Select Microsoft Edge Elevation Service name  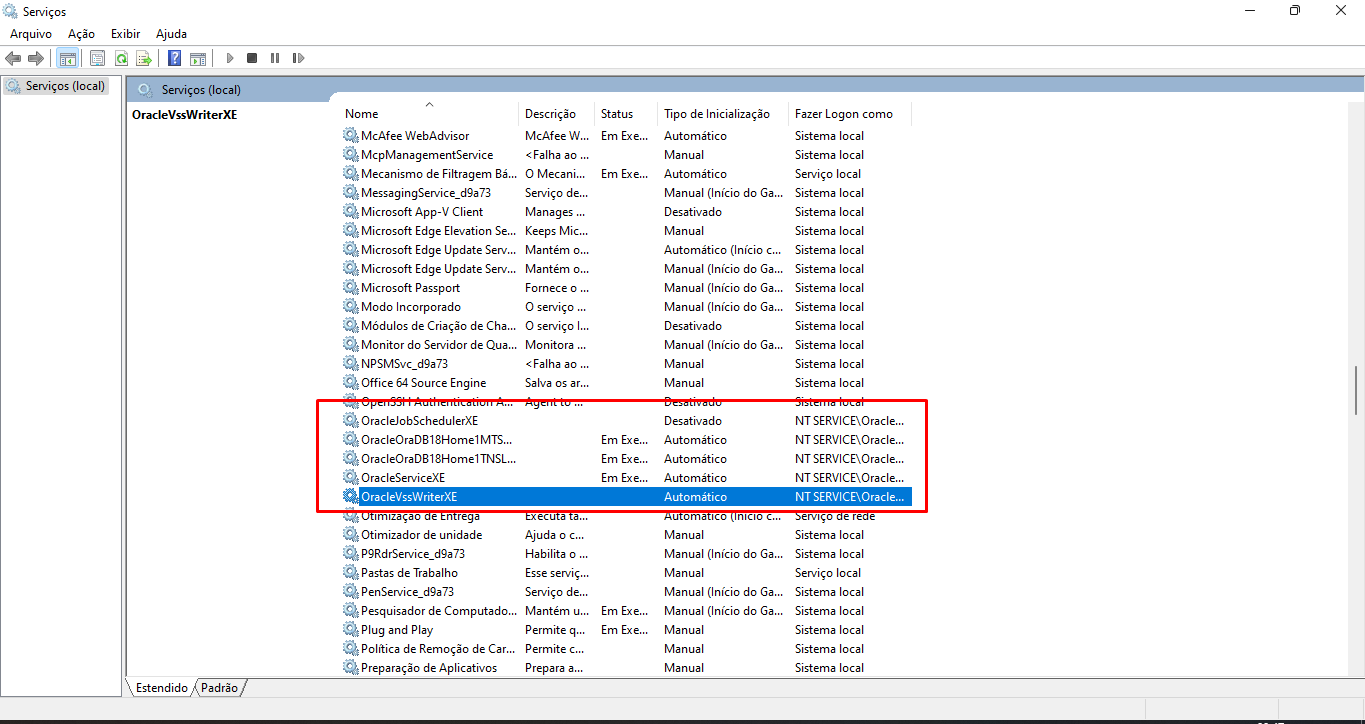(x=439, y=231)
